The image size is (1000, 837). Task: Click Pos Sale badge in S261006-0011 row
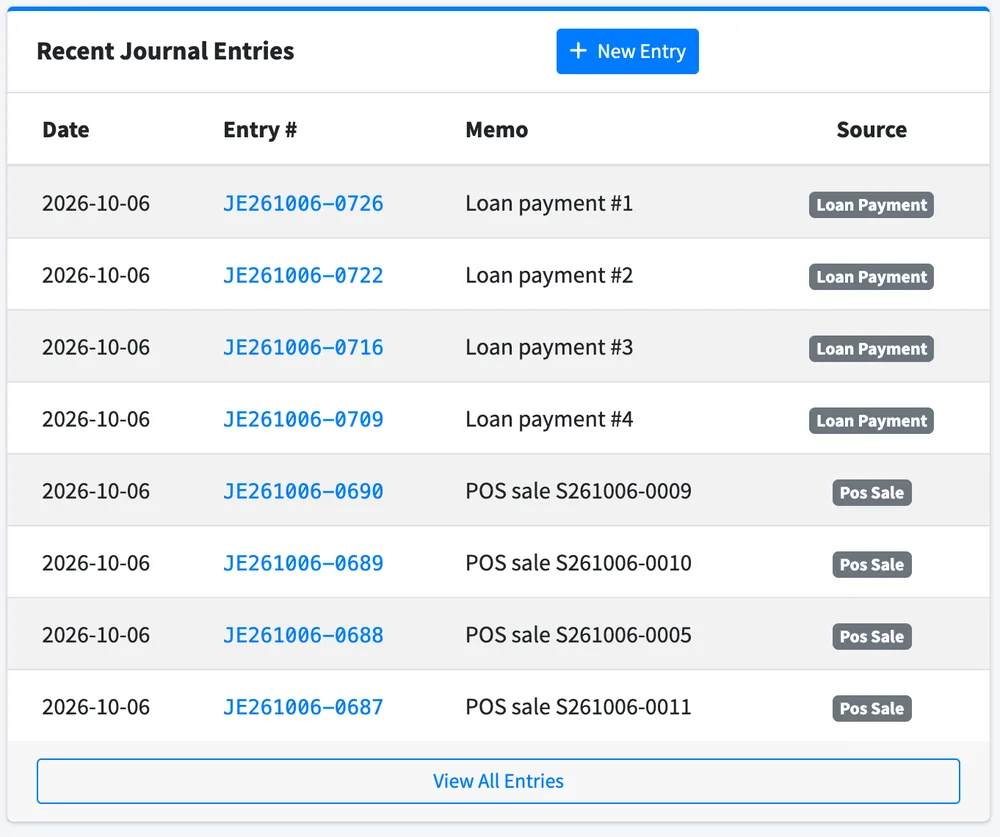[872, 709]
